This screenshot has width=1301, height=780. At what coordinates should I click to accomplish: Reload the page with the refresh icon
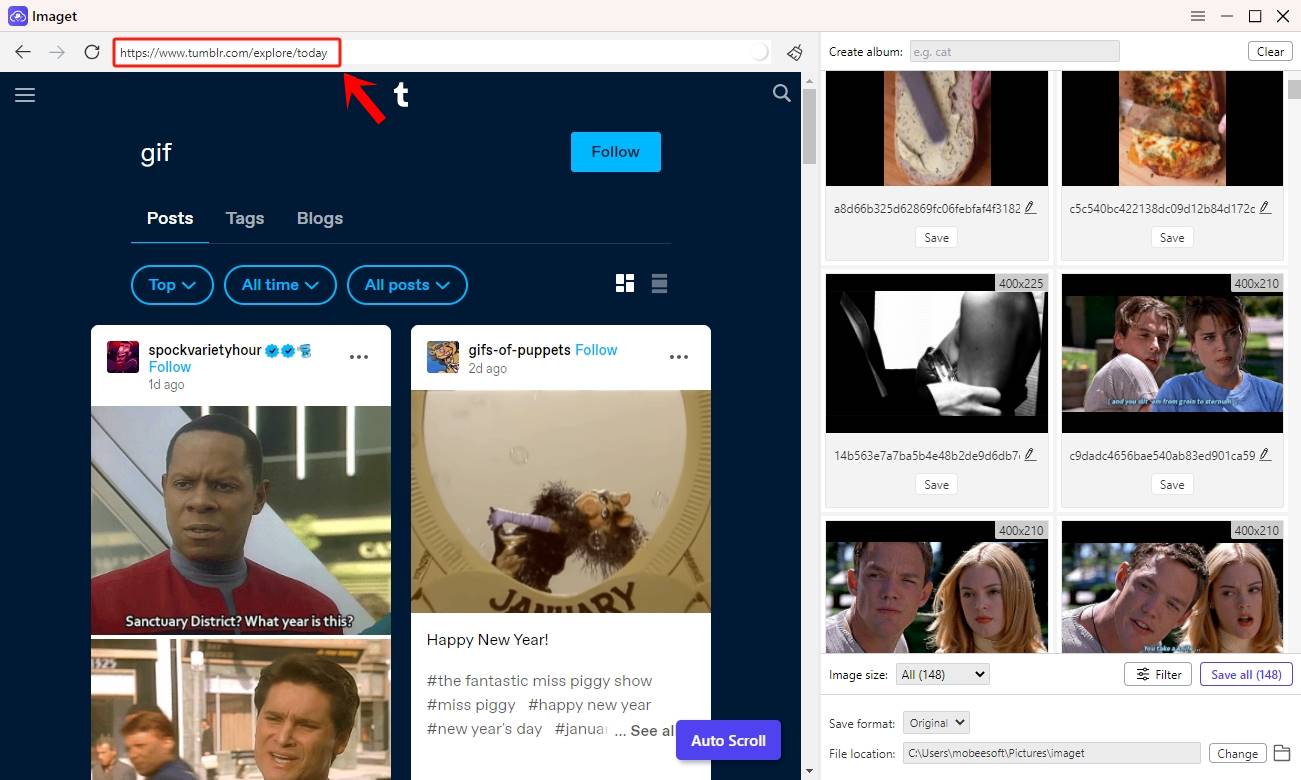pyautogui.click(x=92, y=52)
